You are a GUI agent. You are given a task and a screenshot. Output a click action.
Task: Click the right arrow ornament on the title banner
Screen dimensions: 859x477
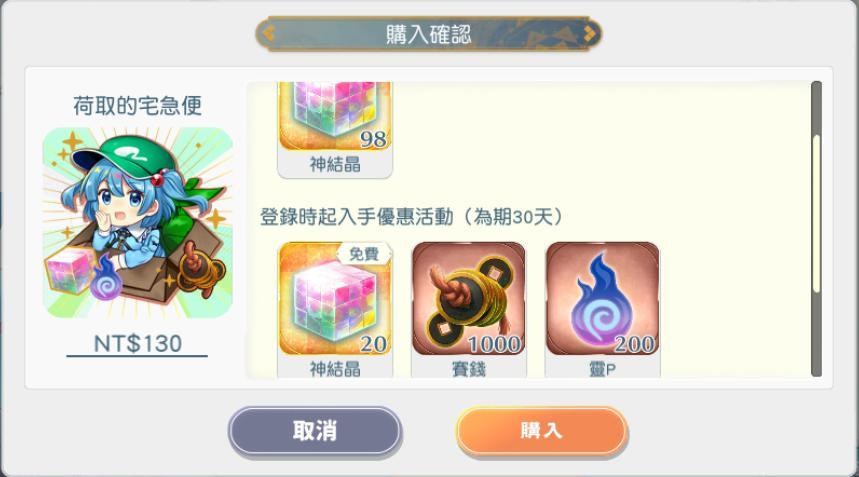(589, 33)
